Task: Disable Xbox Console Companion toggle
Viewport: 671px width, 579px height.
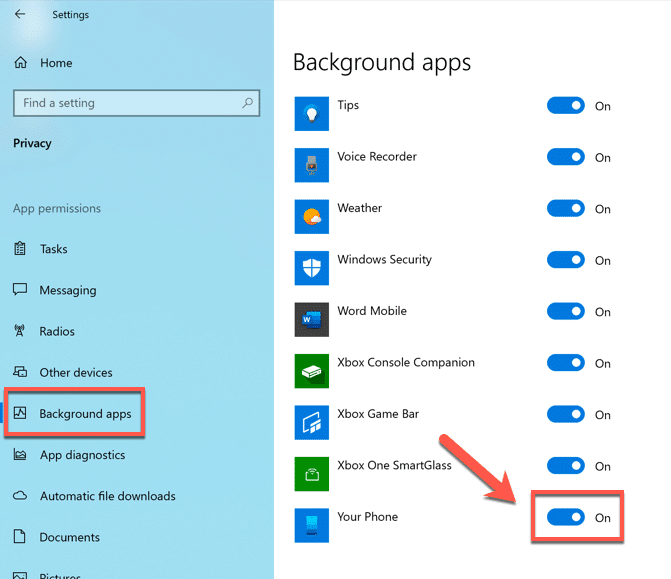Action: click(566, 362)
